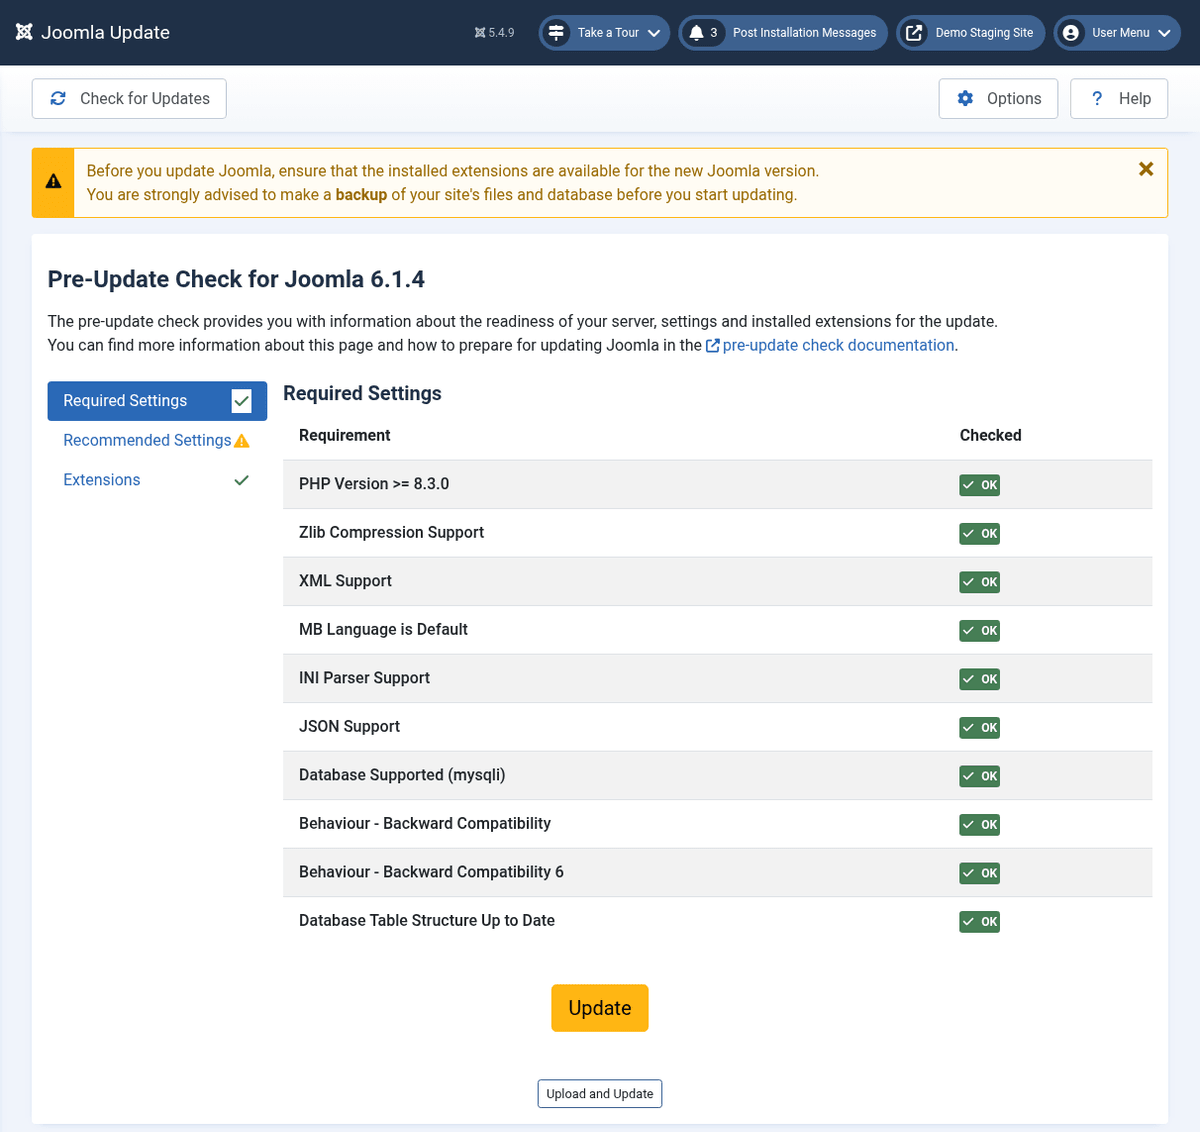The height and width of the screenshot is (1132, 1200).
Task: Click the 'Requirement' column header
Action: pos(344,435)
